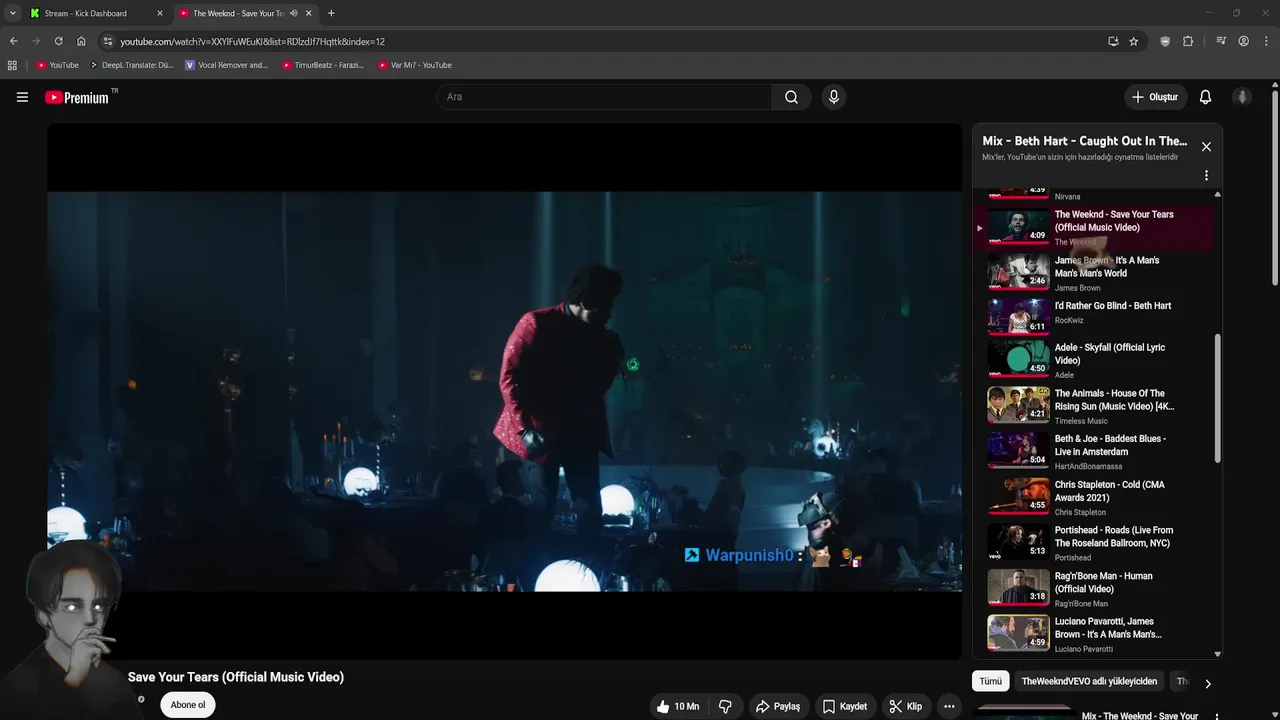Image resolution: width=1280 pixels, height=720 pixels.
Task: Start voice search with microphone icon
Action: pos(834,97)
